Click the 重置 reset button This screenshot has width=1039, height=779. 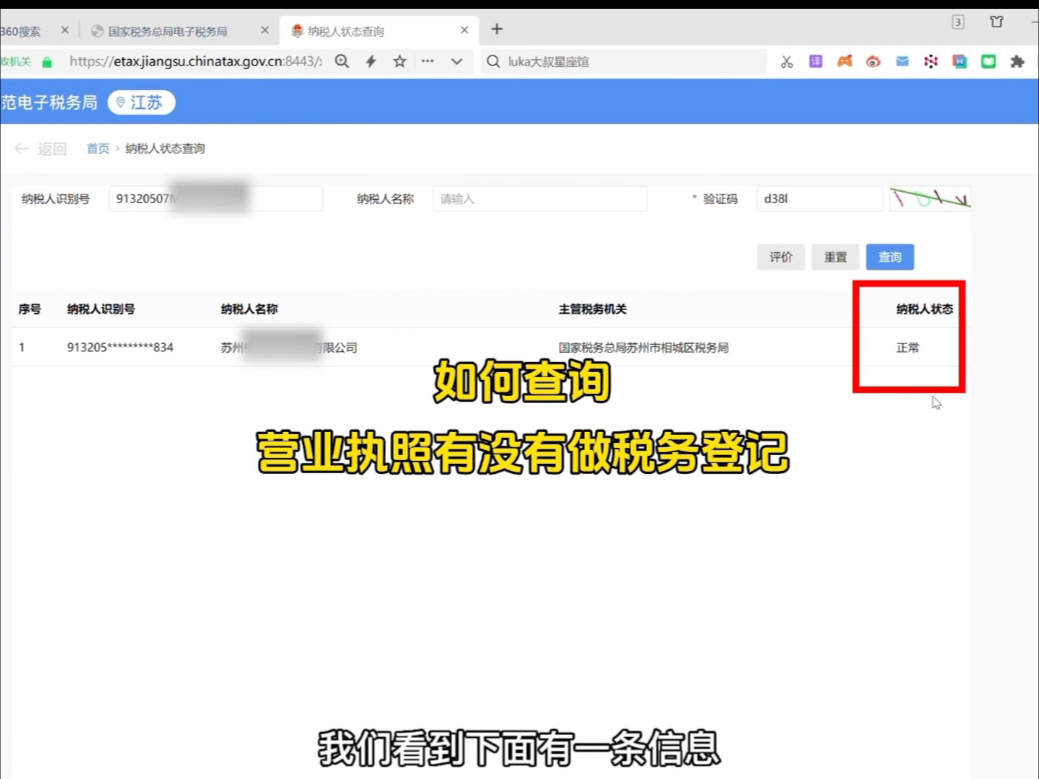835,257
